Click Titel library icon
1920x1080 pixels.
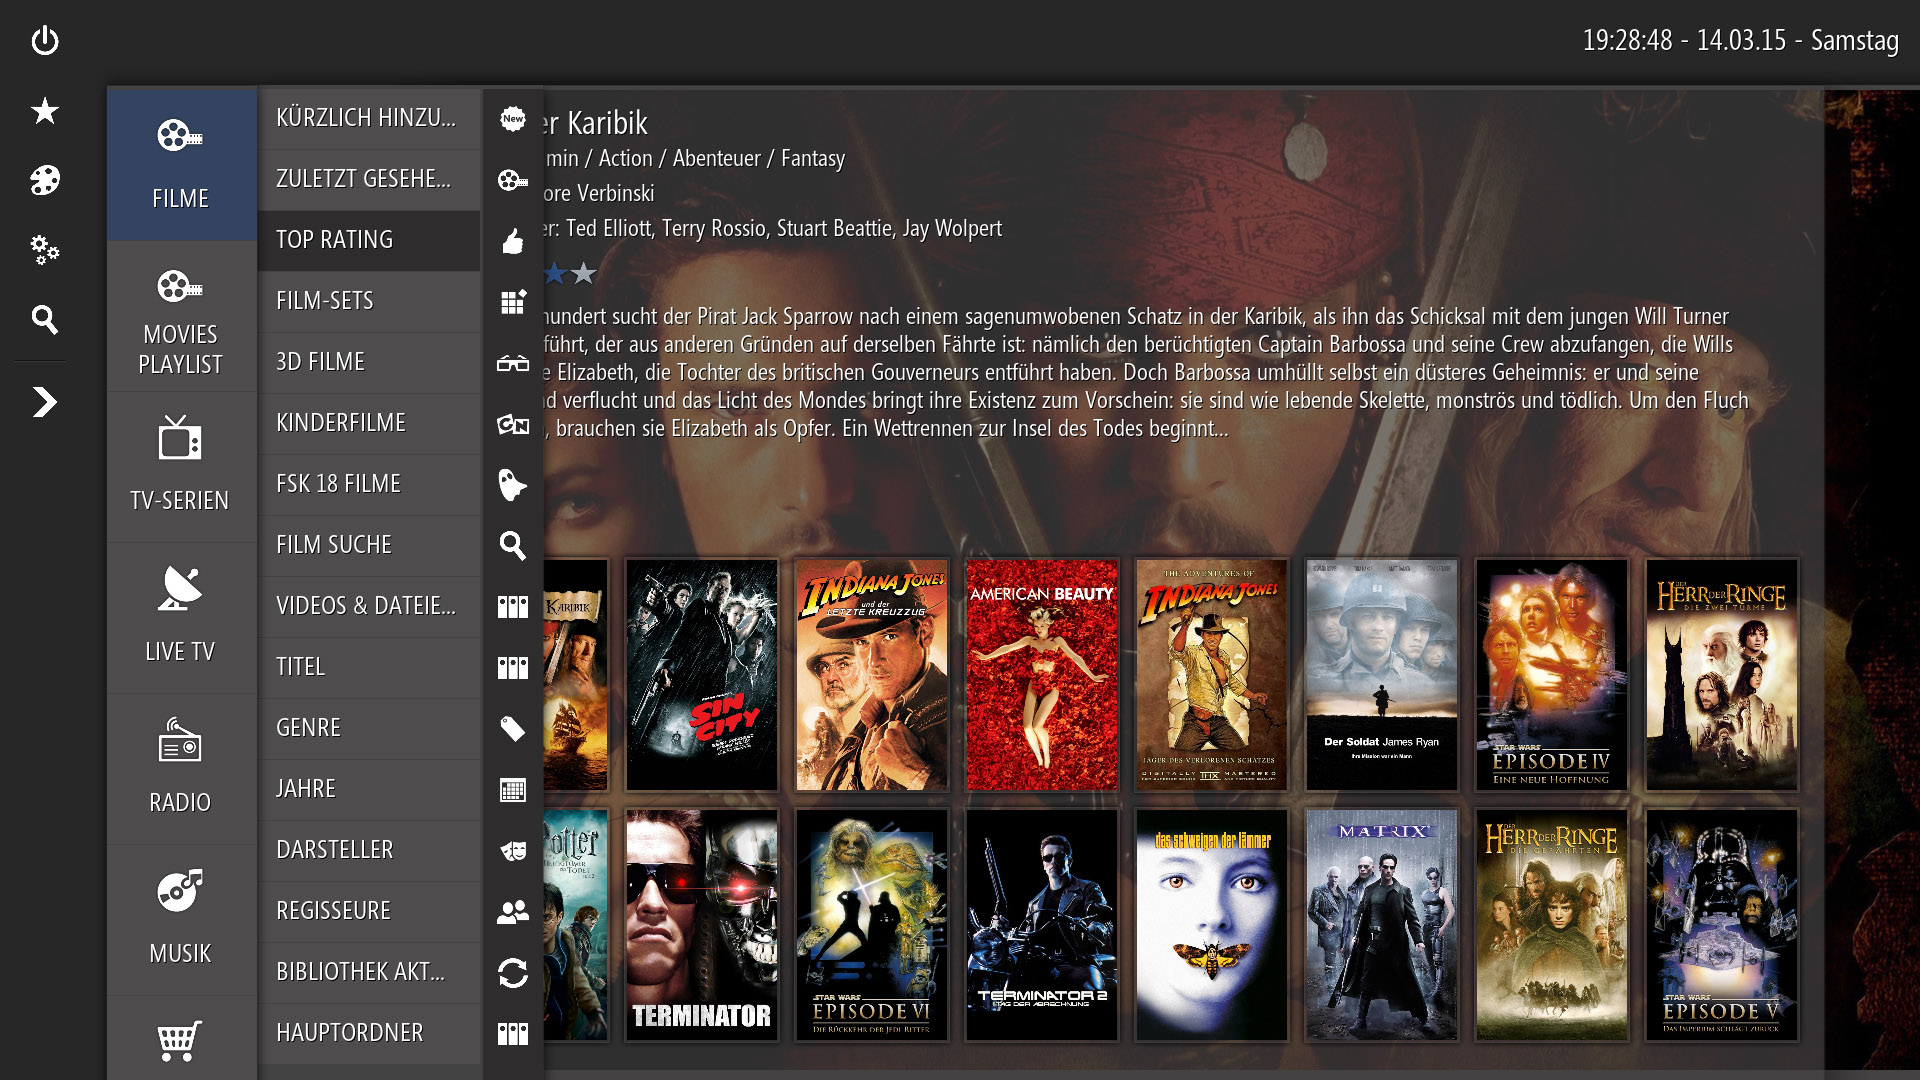click(x=513, y=668)
